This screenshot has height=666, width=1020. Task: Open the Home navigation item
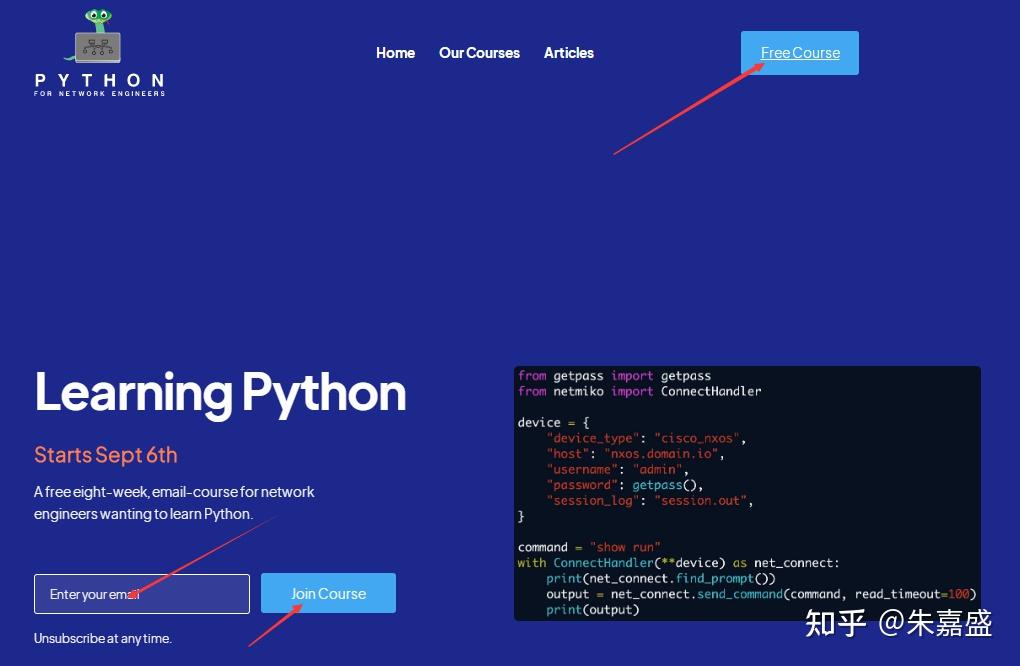(395, 53)
